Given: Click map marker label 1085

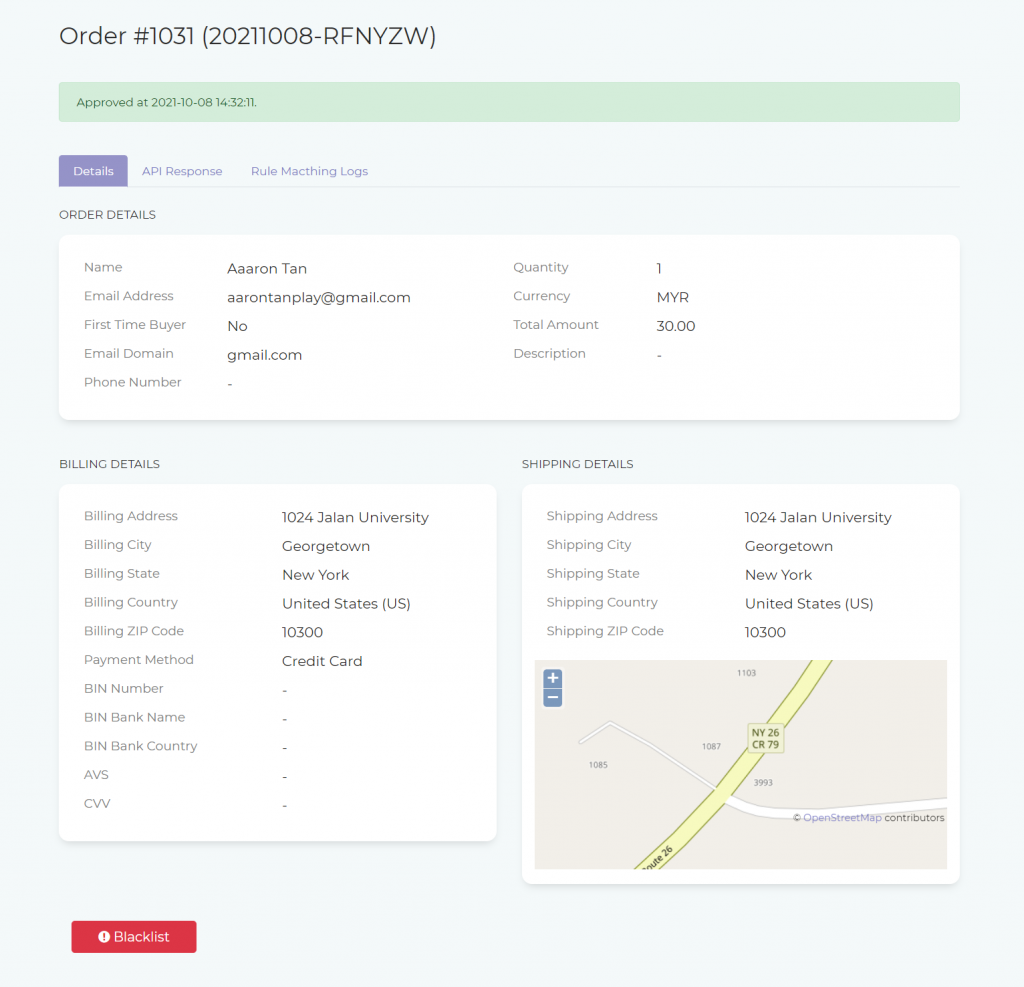Looking at the screenshot, I should 598,765.
